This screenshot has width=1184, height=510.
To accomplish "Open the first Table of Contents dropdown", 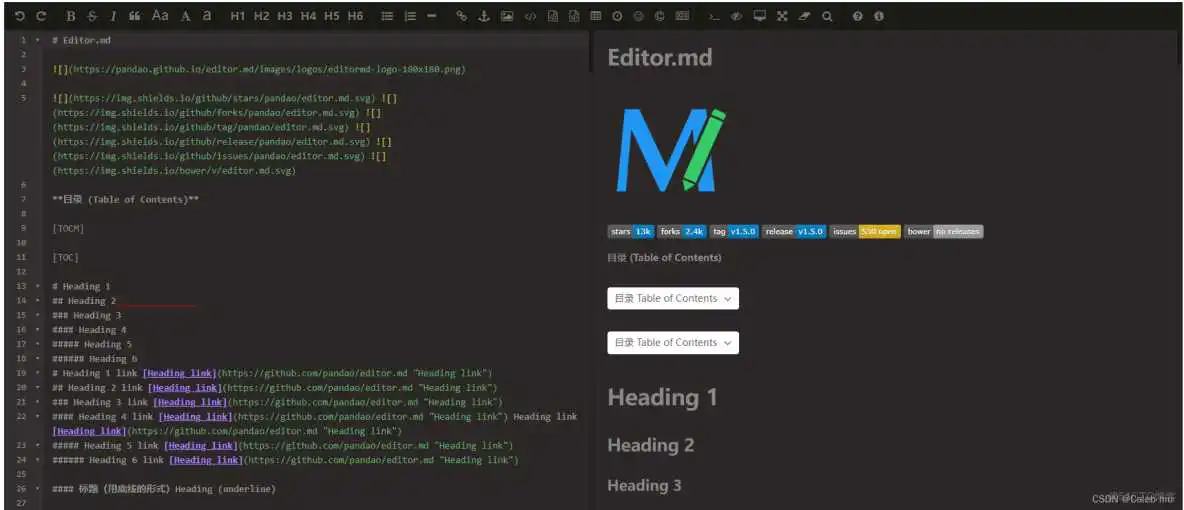I will tap(672, 298).
